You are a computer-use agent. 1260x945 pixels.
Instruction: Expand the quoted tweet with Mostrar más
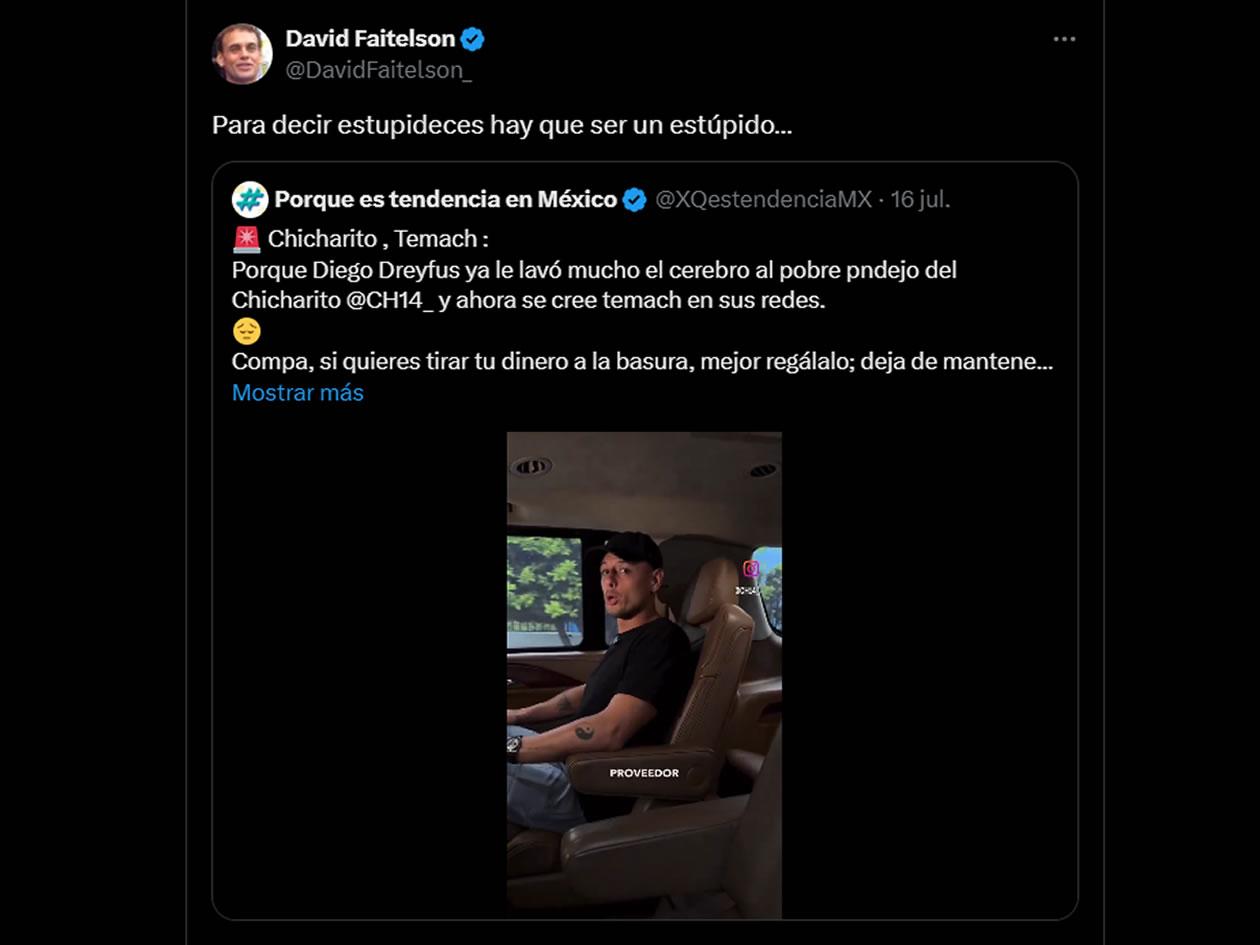coord(298,393)
